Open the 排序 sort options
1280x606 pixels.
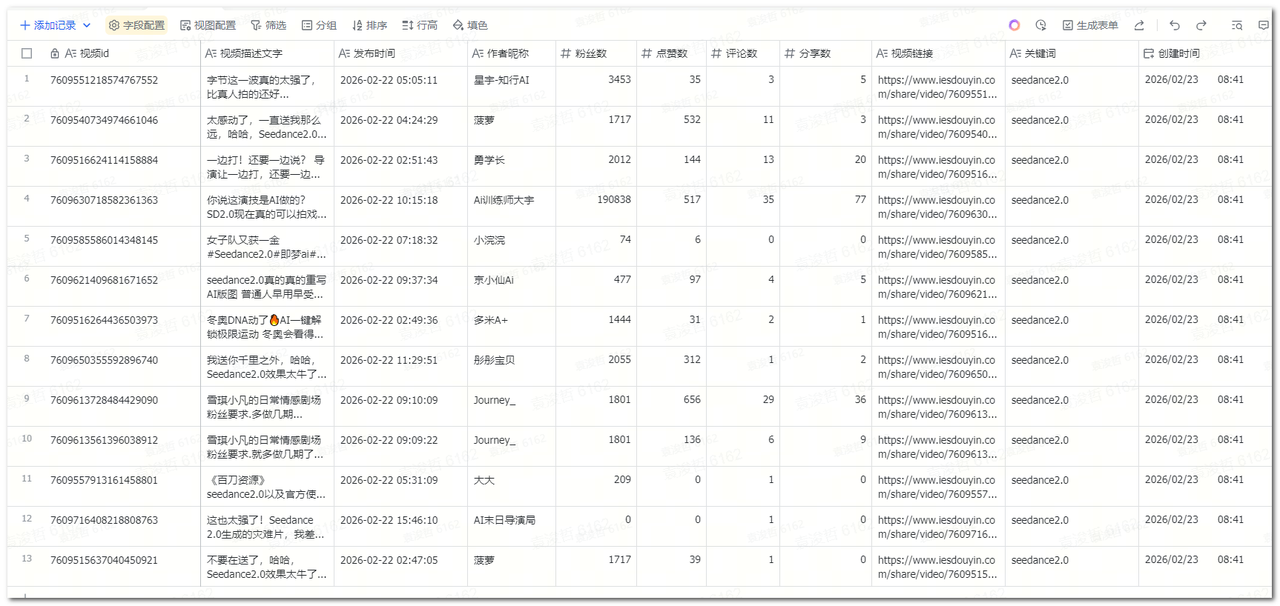[370, 25]
